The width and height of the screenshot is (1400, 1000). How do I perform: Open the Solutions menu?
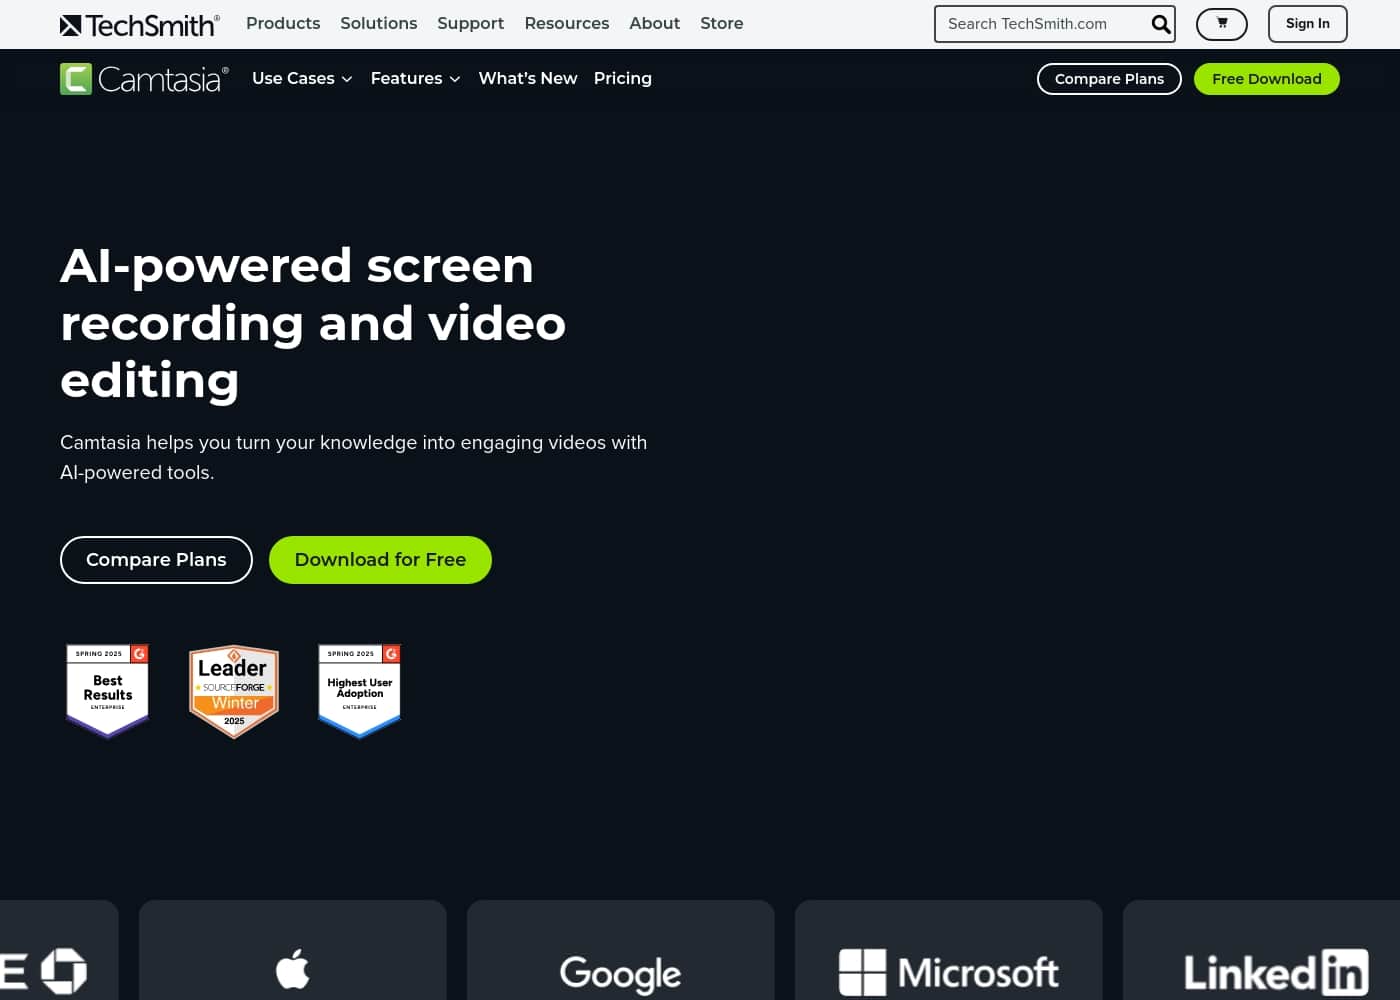[379, 23]
